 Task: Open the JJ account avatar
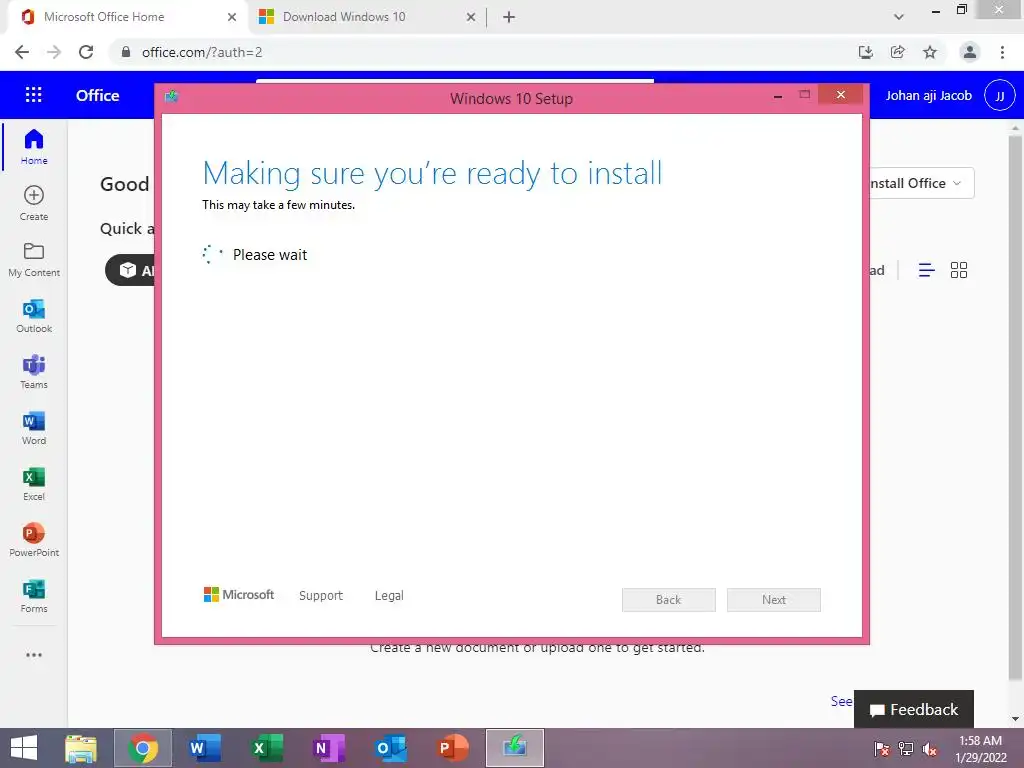pyautogui.click(x=999, y=95)
